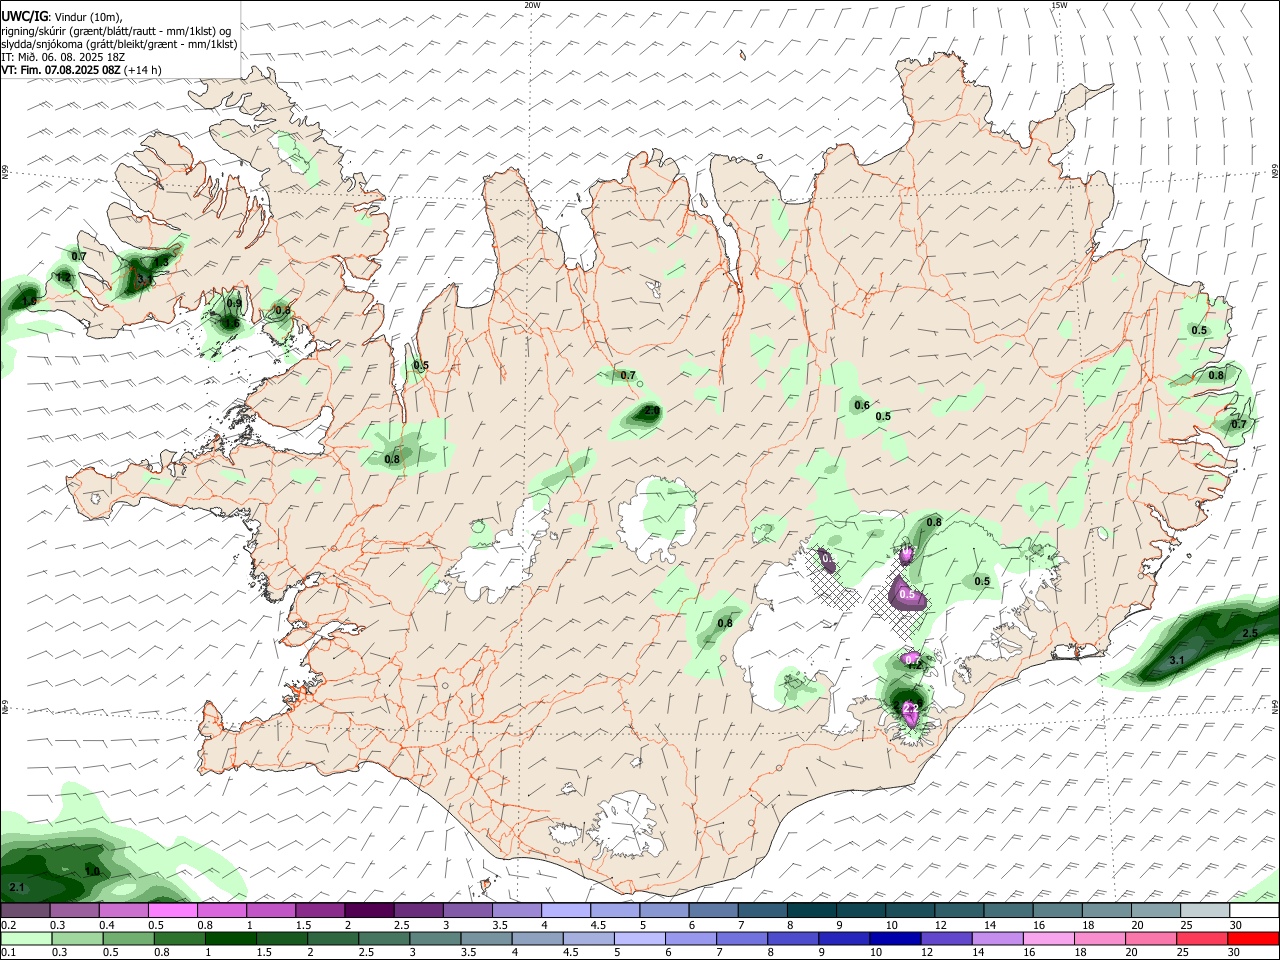Select the "2.2" value on the map
Viewport: 1280px width, 960px height.
click(910, 709)
